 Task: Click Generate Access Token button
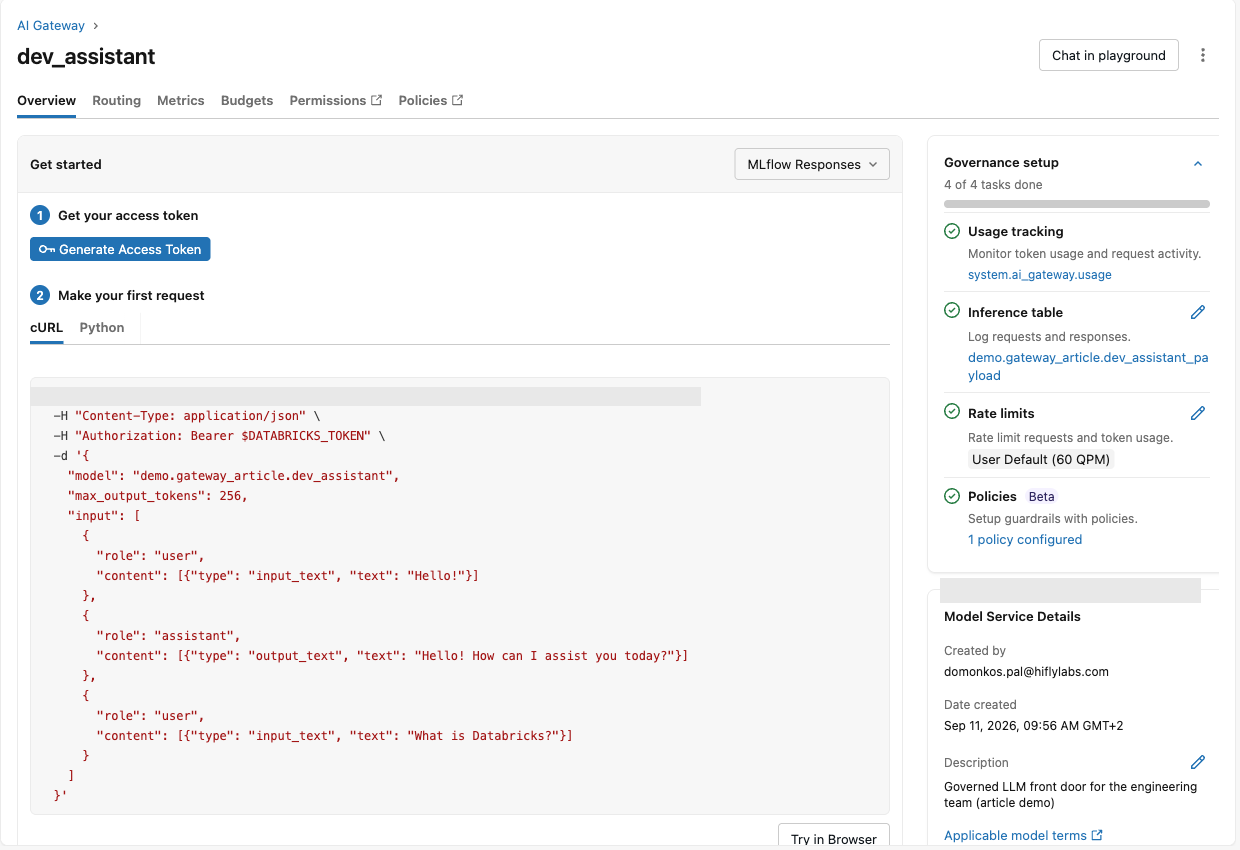click(120, 249)
